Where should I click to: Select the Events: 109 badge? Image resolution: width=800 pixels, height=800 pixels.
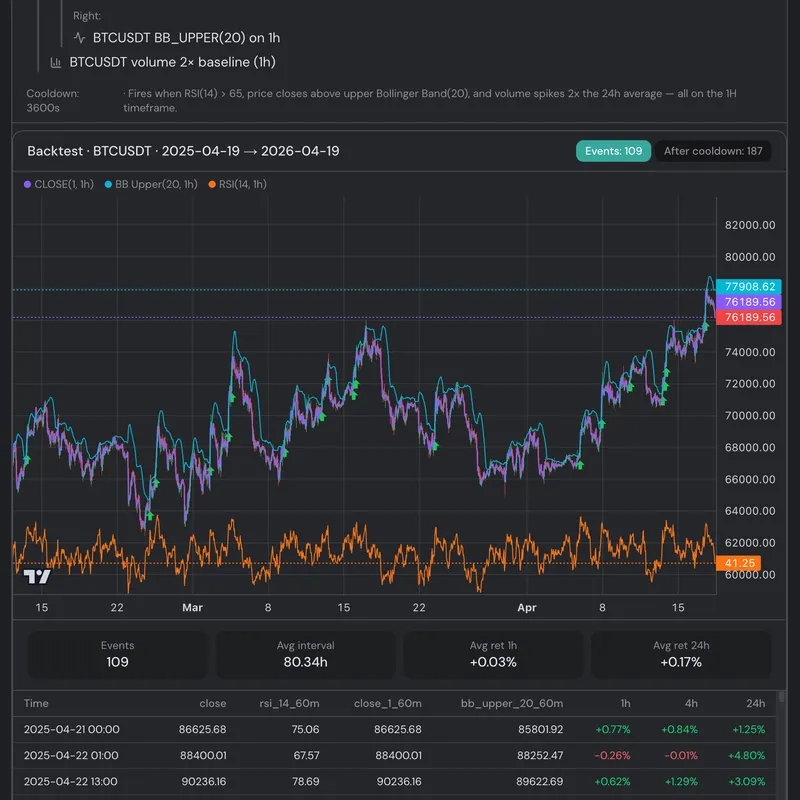(613, 151)
